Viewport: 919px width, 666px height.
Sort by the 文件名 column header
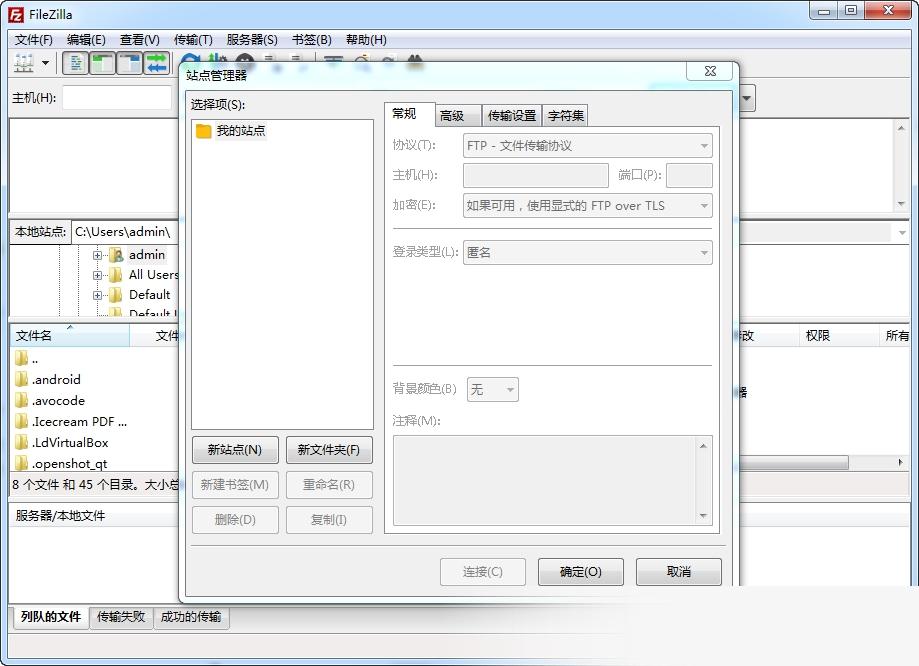click(69, 336)
